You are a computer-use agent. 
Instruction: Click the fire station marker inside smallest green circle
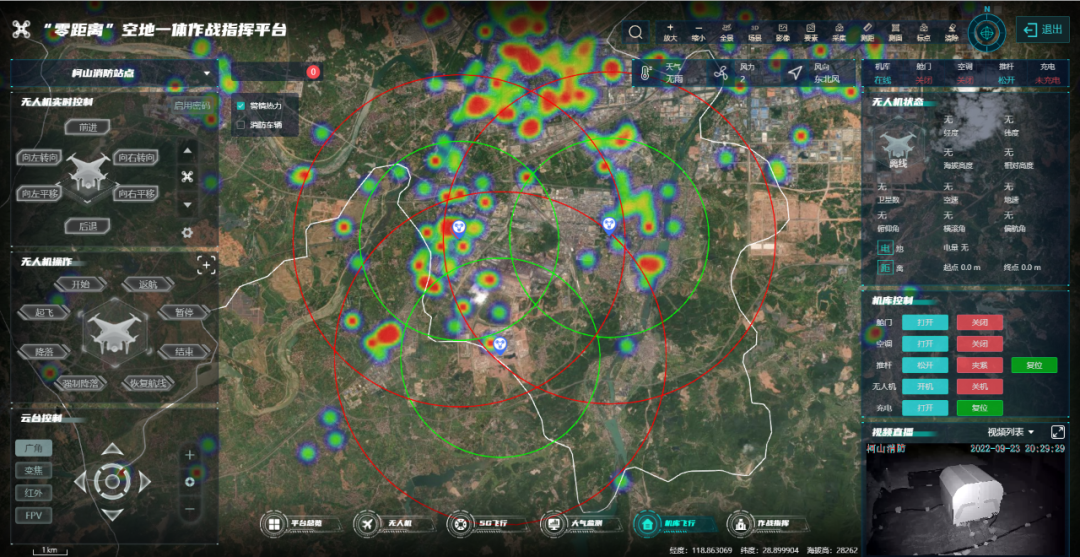pyautogui.click(x=500, y=343)
